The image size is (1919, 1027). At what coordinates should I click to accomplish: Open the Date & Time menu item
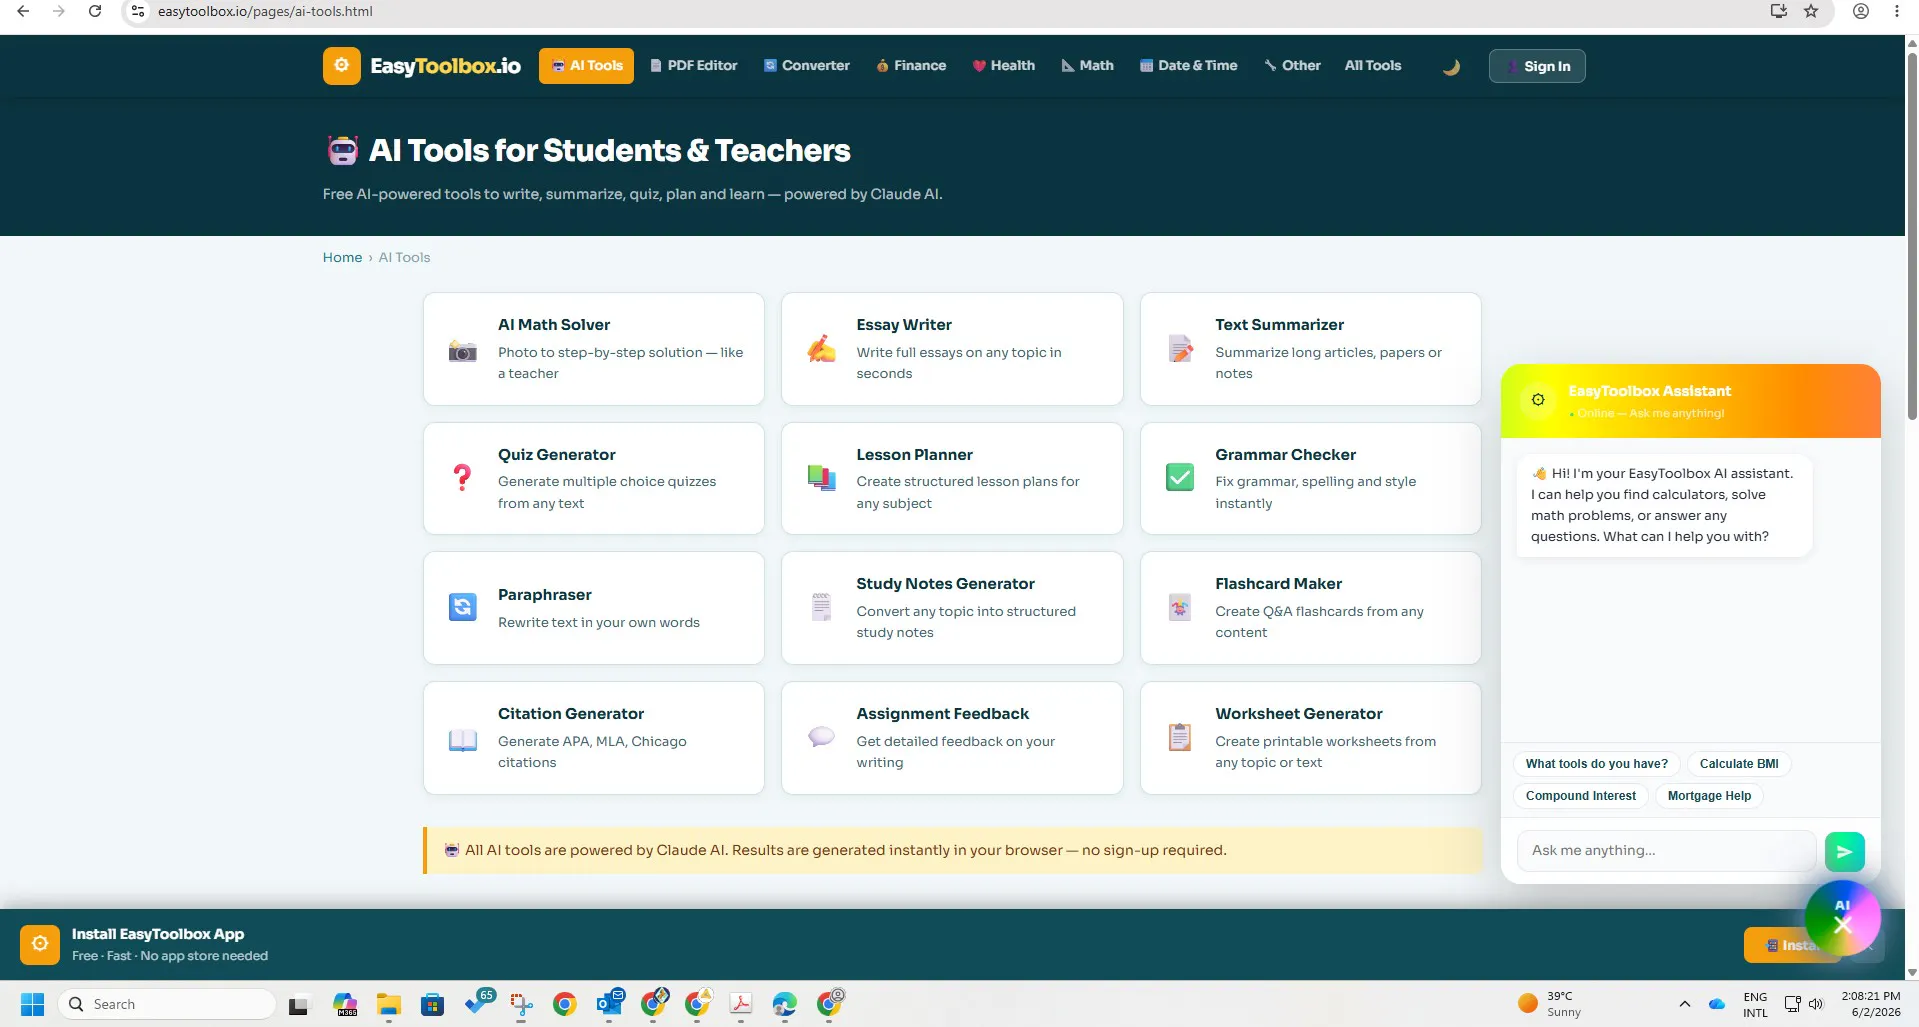point(1189,66)
